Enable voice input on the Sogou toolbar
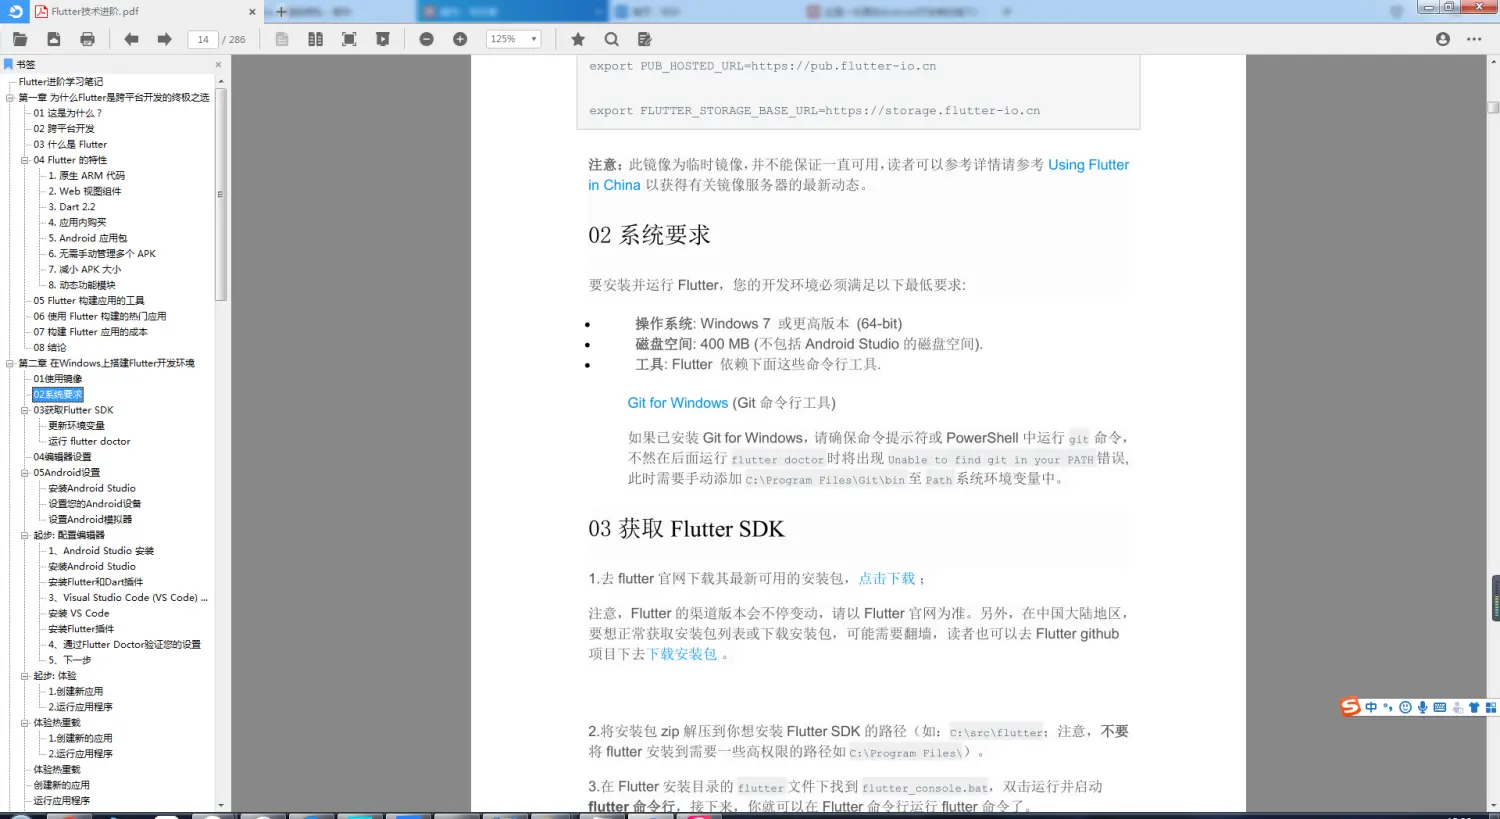This screenshot has height=819, width=1500. [x=1422, y=707]
